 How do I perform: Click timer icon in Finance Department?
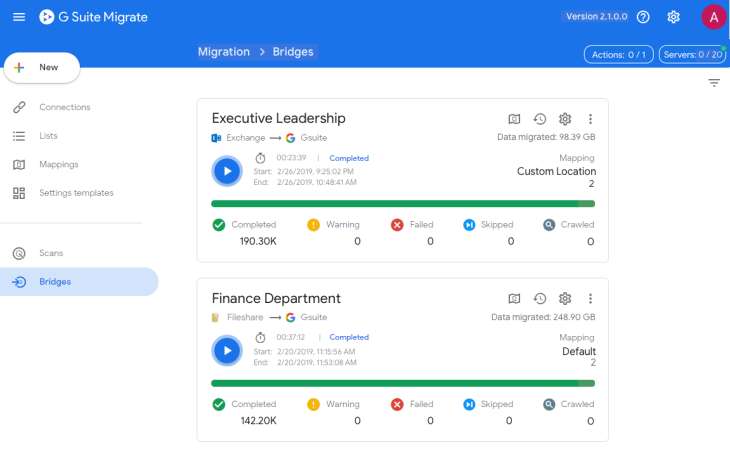[260, 337]
